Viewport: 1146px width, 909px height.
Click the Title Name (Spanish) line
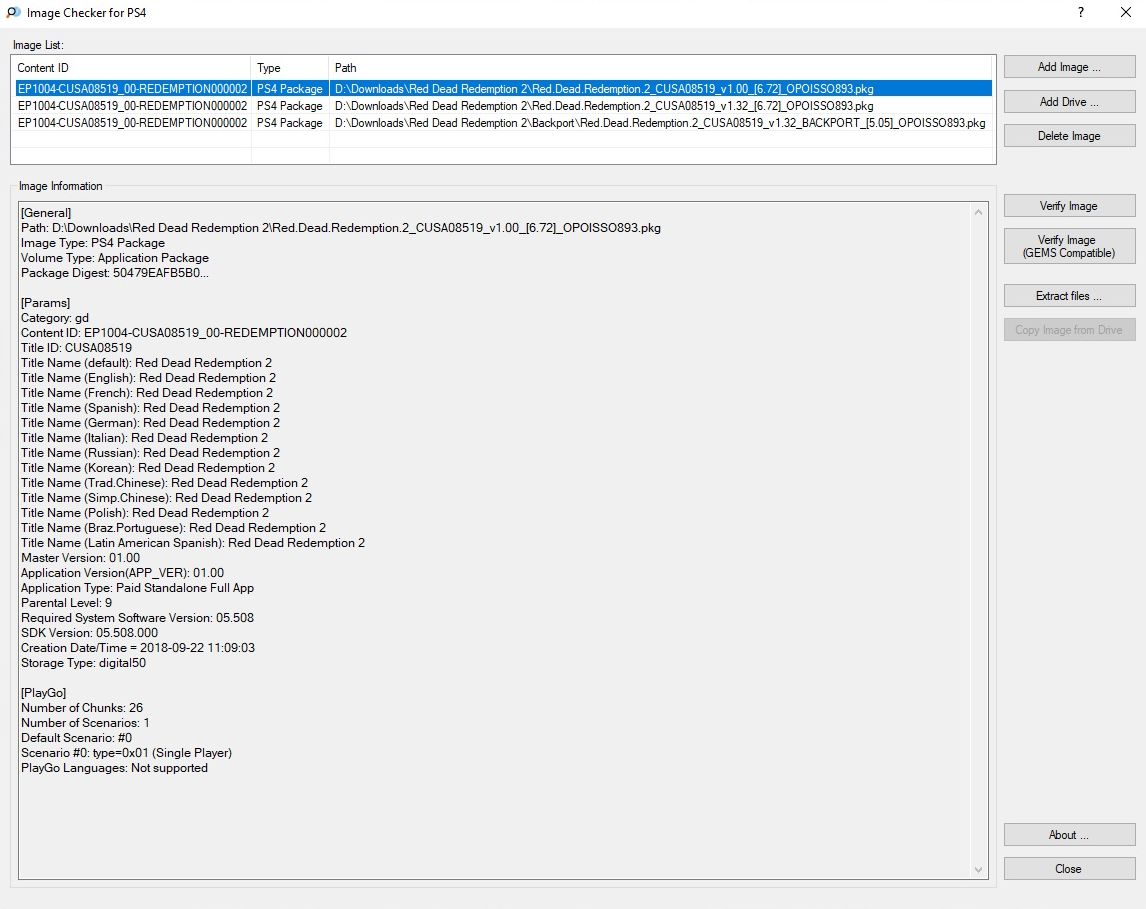point(151,408)
